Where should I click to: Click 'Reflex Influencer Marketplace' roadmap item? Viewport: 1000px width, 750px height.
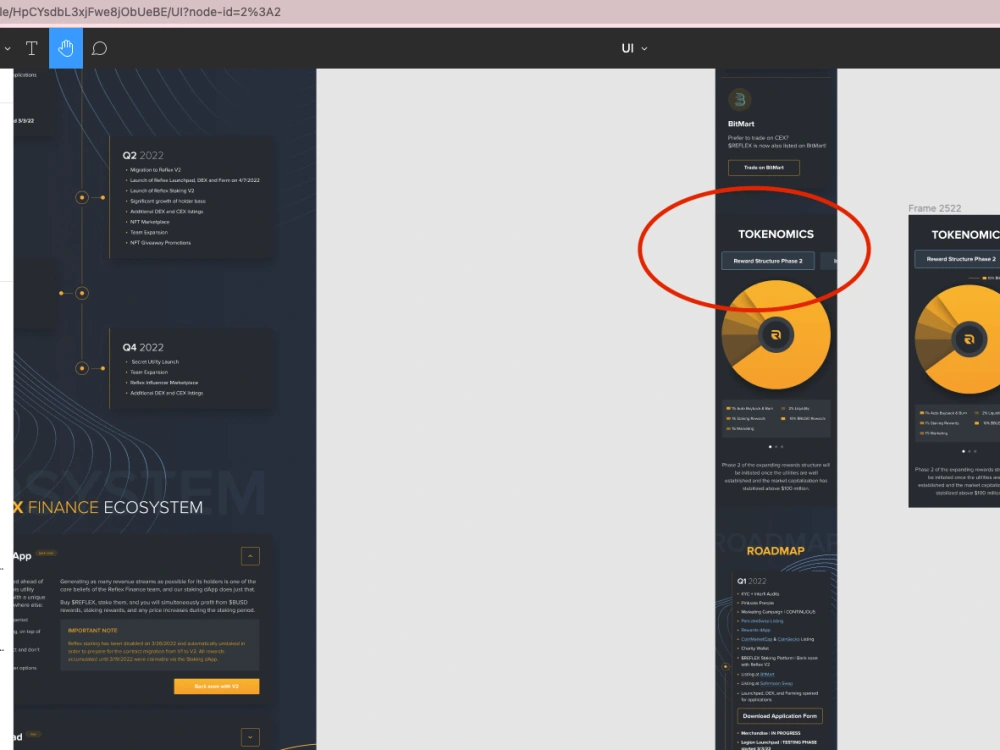(x=164, y=383)
